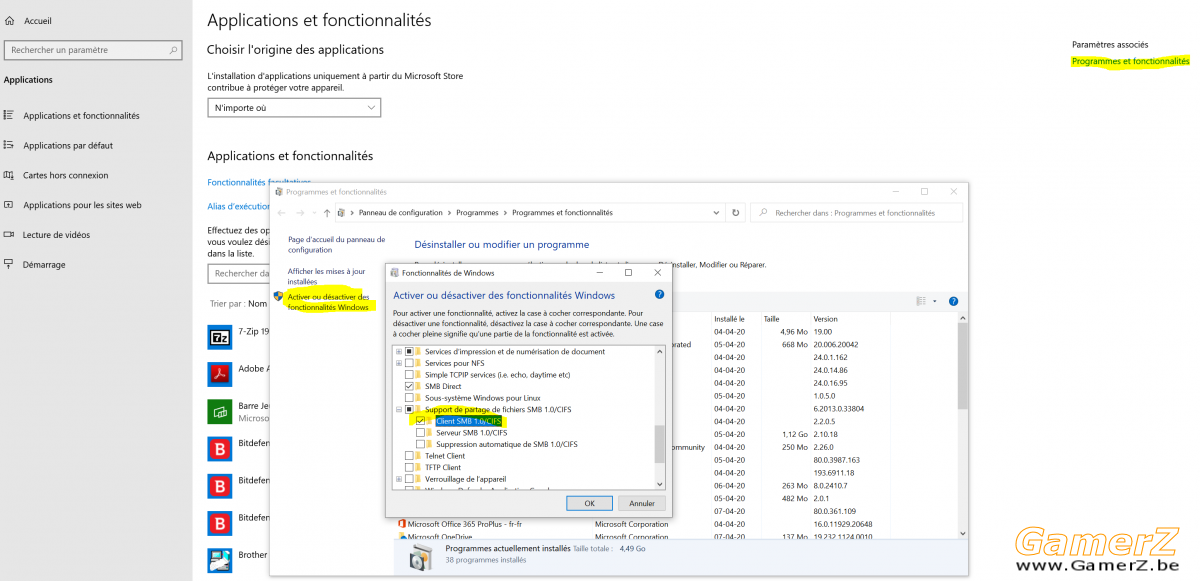Image resolution: width=1200 pixels, height=581 pixels.
Task: Select Applications et fonctionnalités in the sidebar
Action: pyautogui.click(x=81, y=115)
